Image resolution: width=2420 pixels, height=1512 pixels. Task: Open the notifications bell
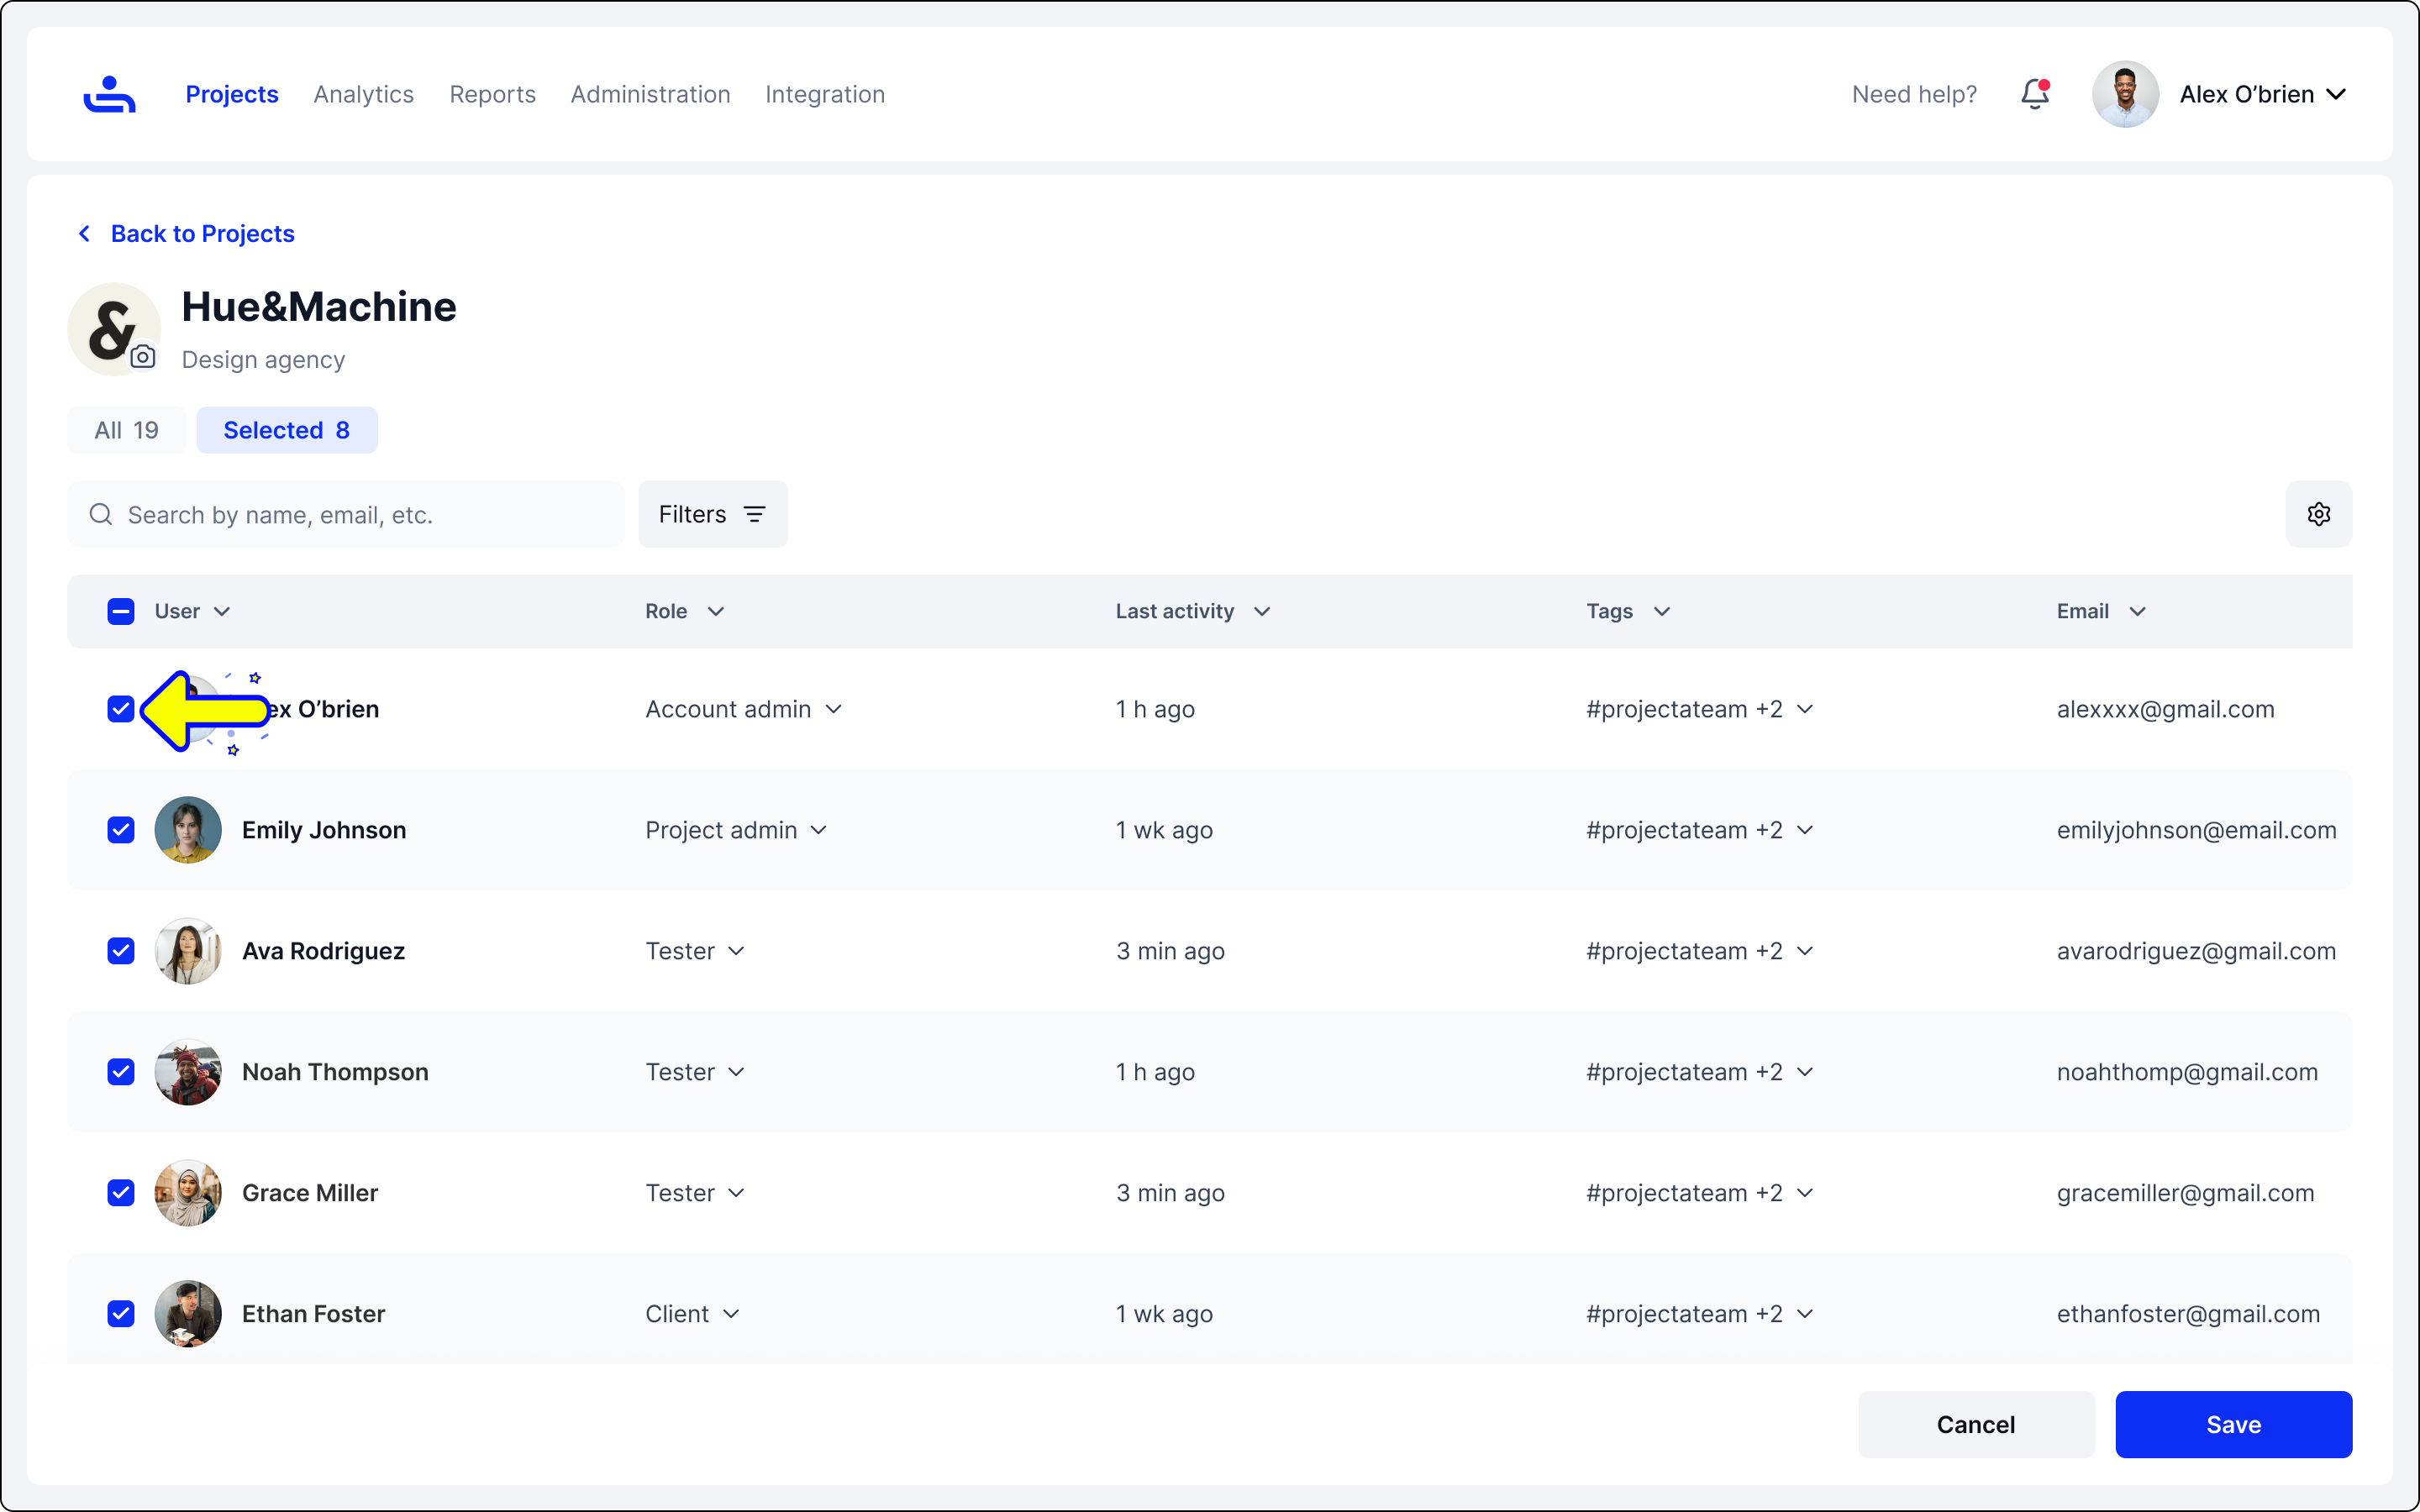pos(2034,94)
